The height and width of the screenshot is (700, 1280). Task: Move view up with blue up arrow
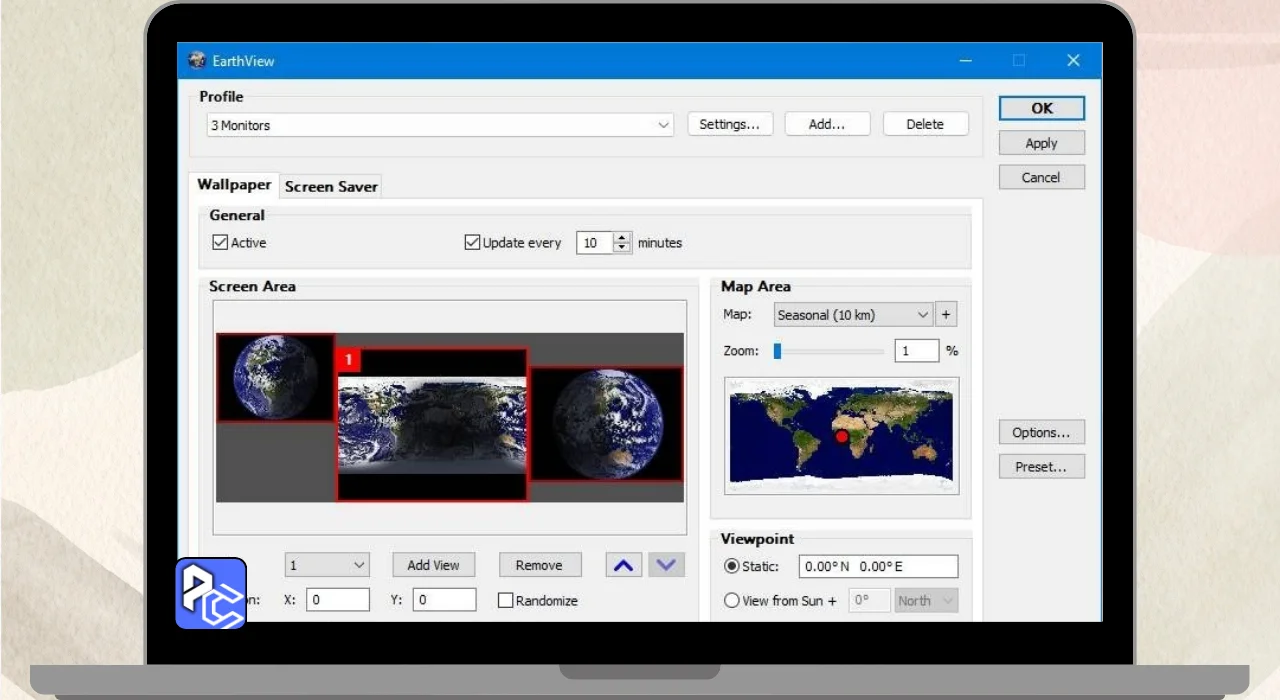coord(623,566)
